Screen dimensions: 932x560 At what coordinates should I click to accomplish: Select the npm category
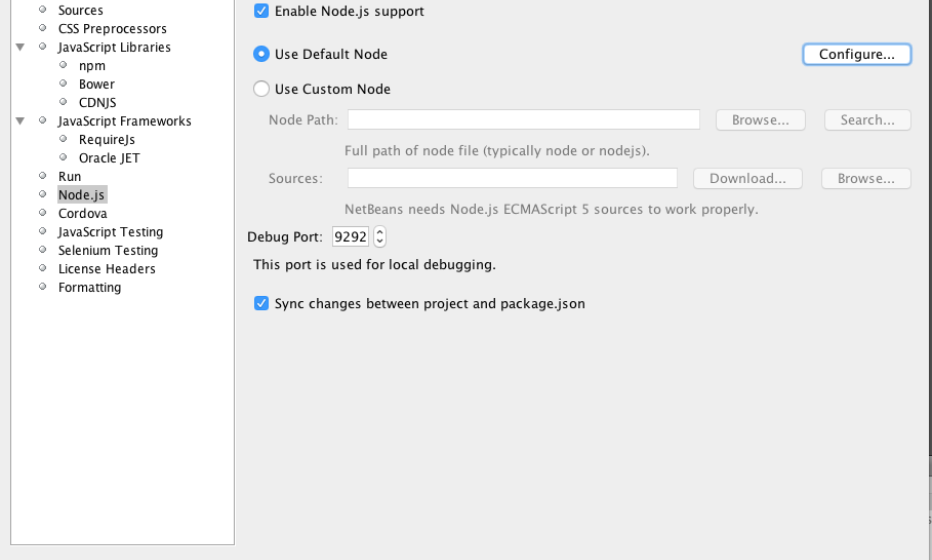92,66
